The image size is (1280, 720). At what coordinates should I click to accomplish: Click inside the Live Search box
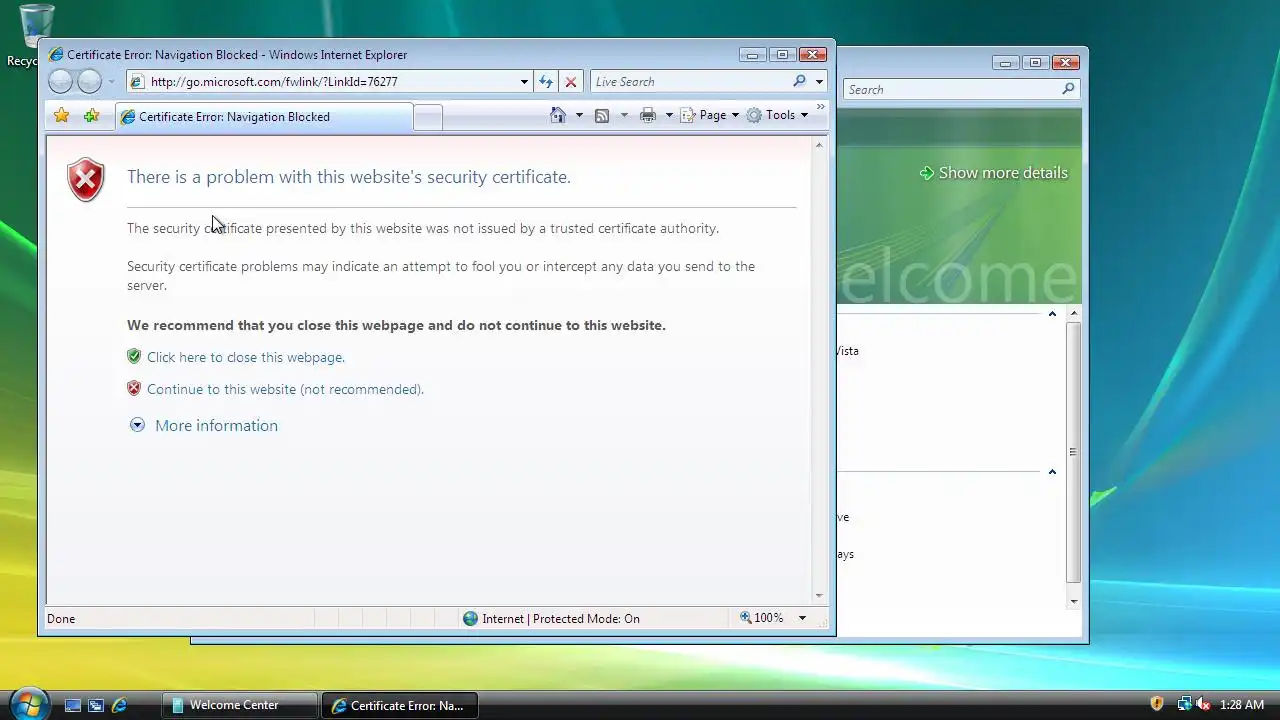[x=690, y=82]
